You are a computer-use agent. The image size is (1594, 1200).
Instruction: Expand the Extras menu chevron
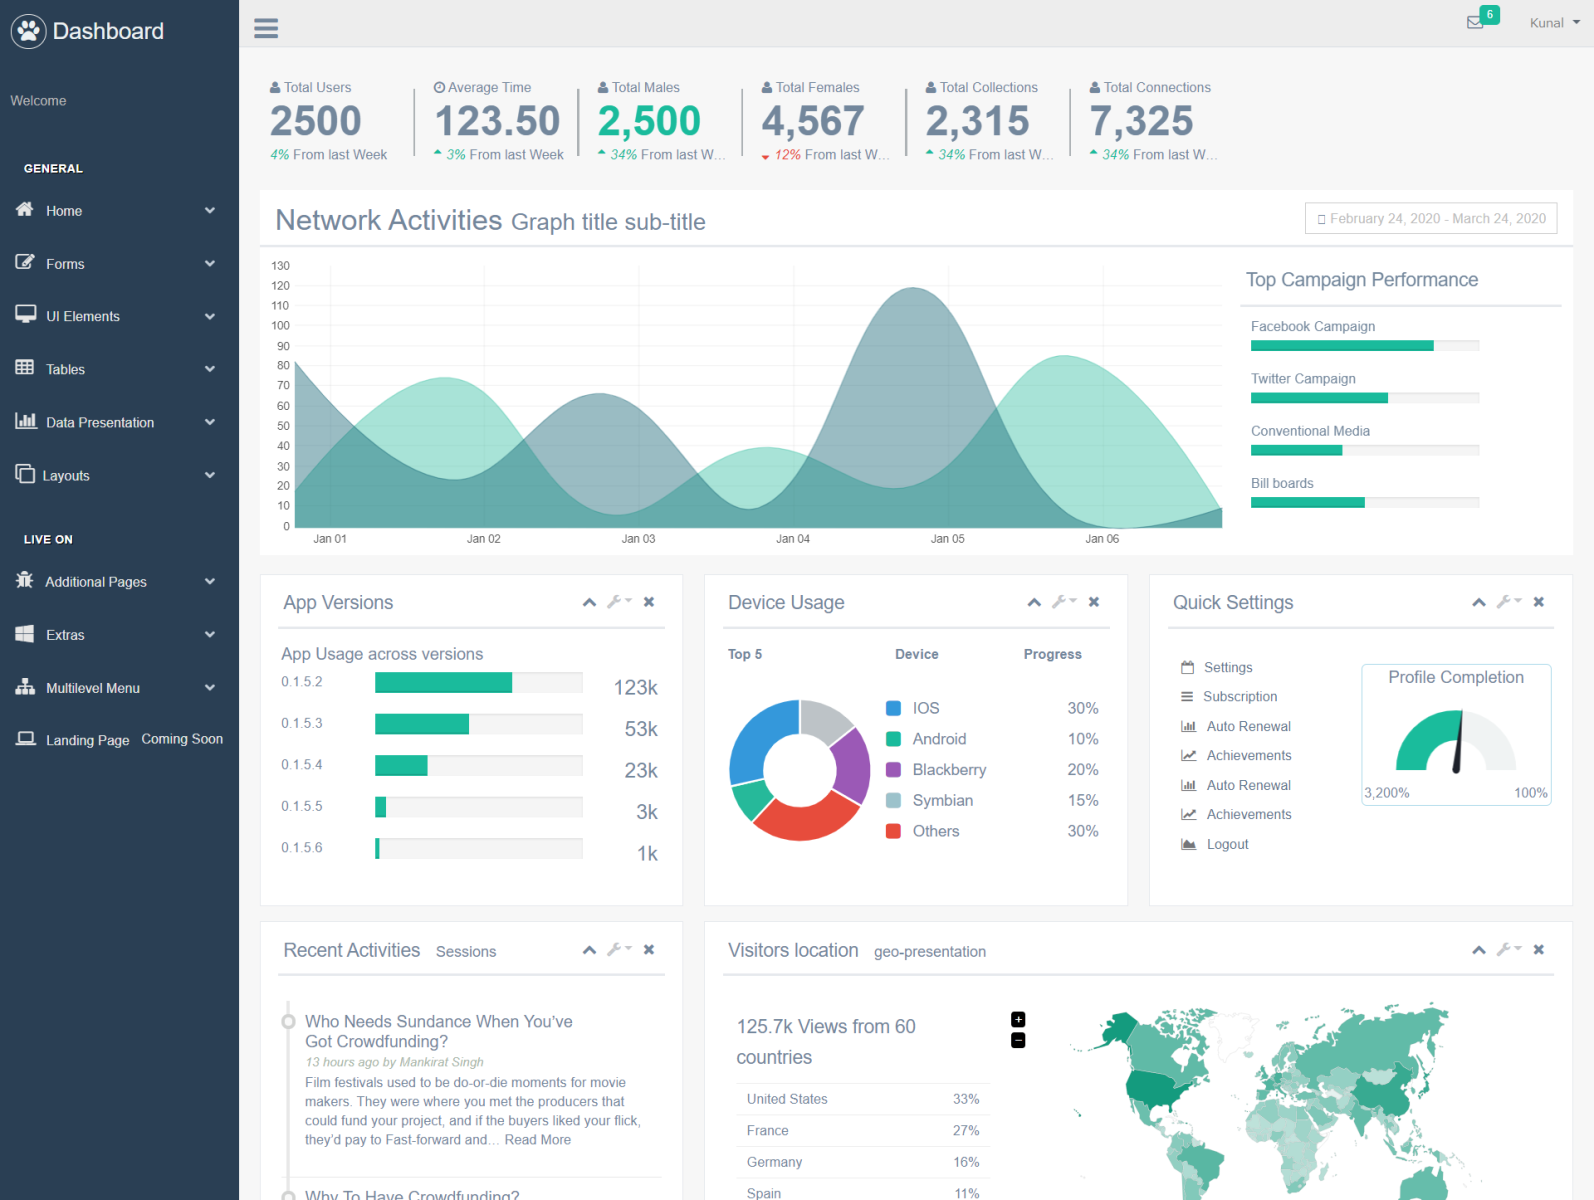[x=210, y=634]
